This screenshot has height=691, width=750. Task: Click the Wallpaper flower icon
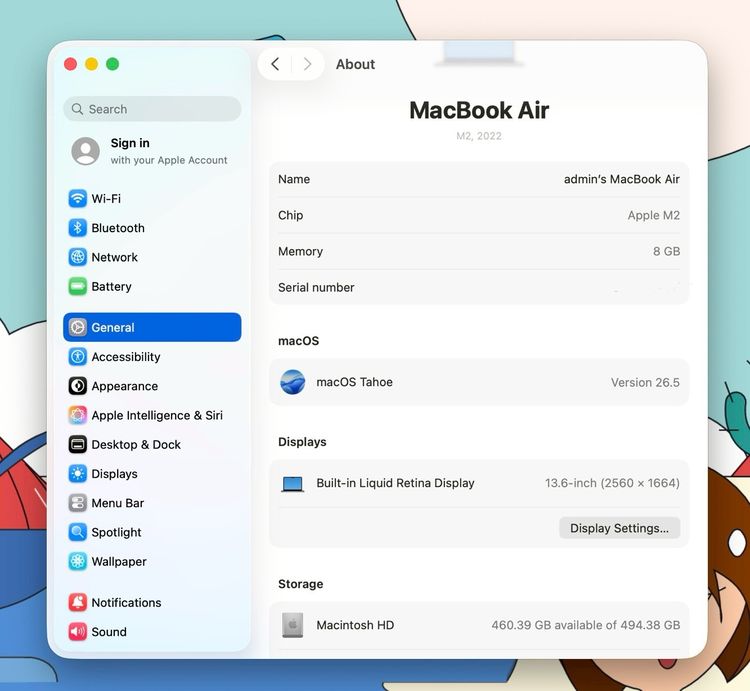tap(77, 561)
